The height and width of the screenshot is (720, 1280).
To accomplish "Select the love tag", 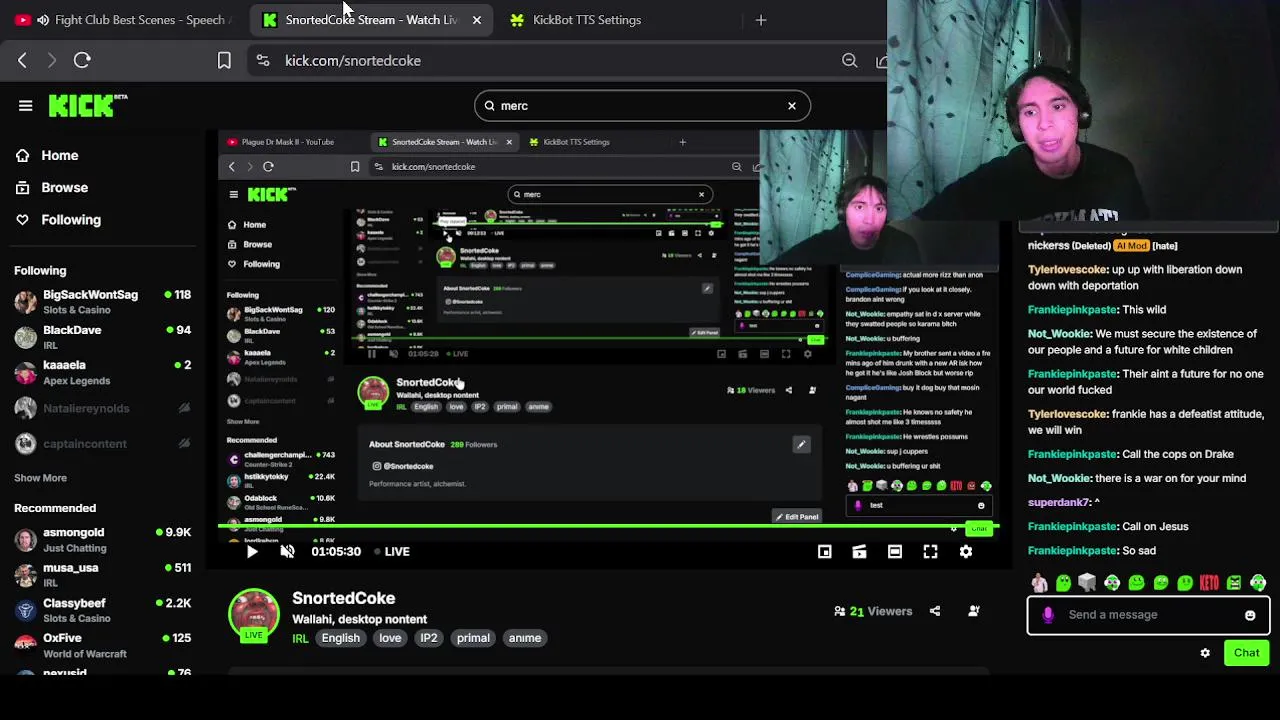I will (390, 638).
